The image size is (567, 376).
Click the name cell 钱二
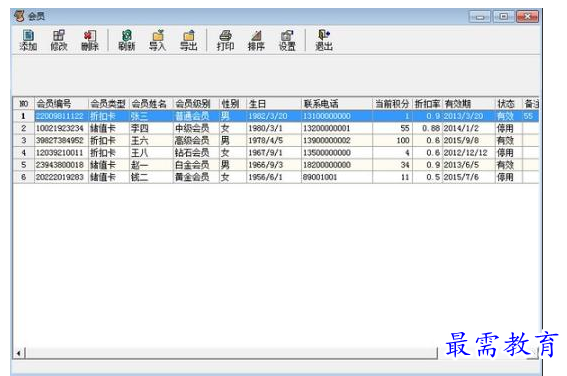(151, 177)
